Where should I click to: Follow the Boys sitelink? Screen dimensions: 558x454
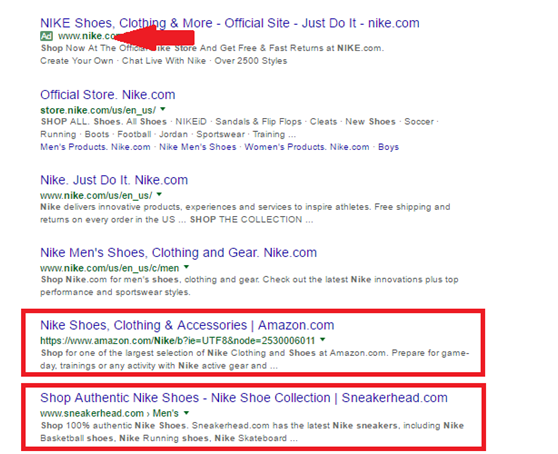pos(388,147)
